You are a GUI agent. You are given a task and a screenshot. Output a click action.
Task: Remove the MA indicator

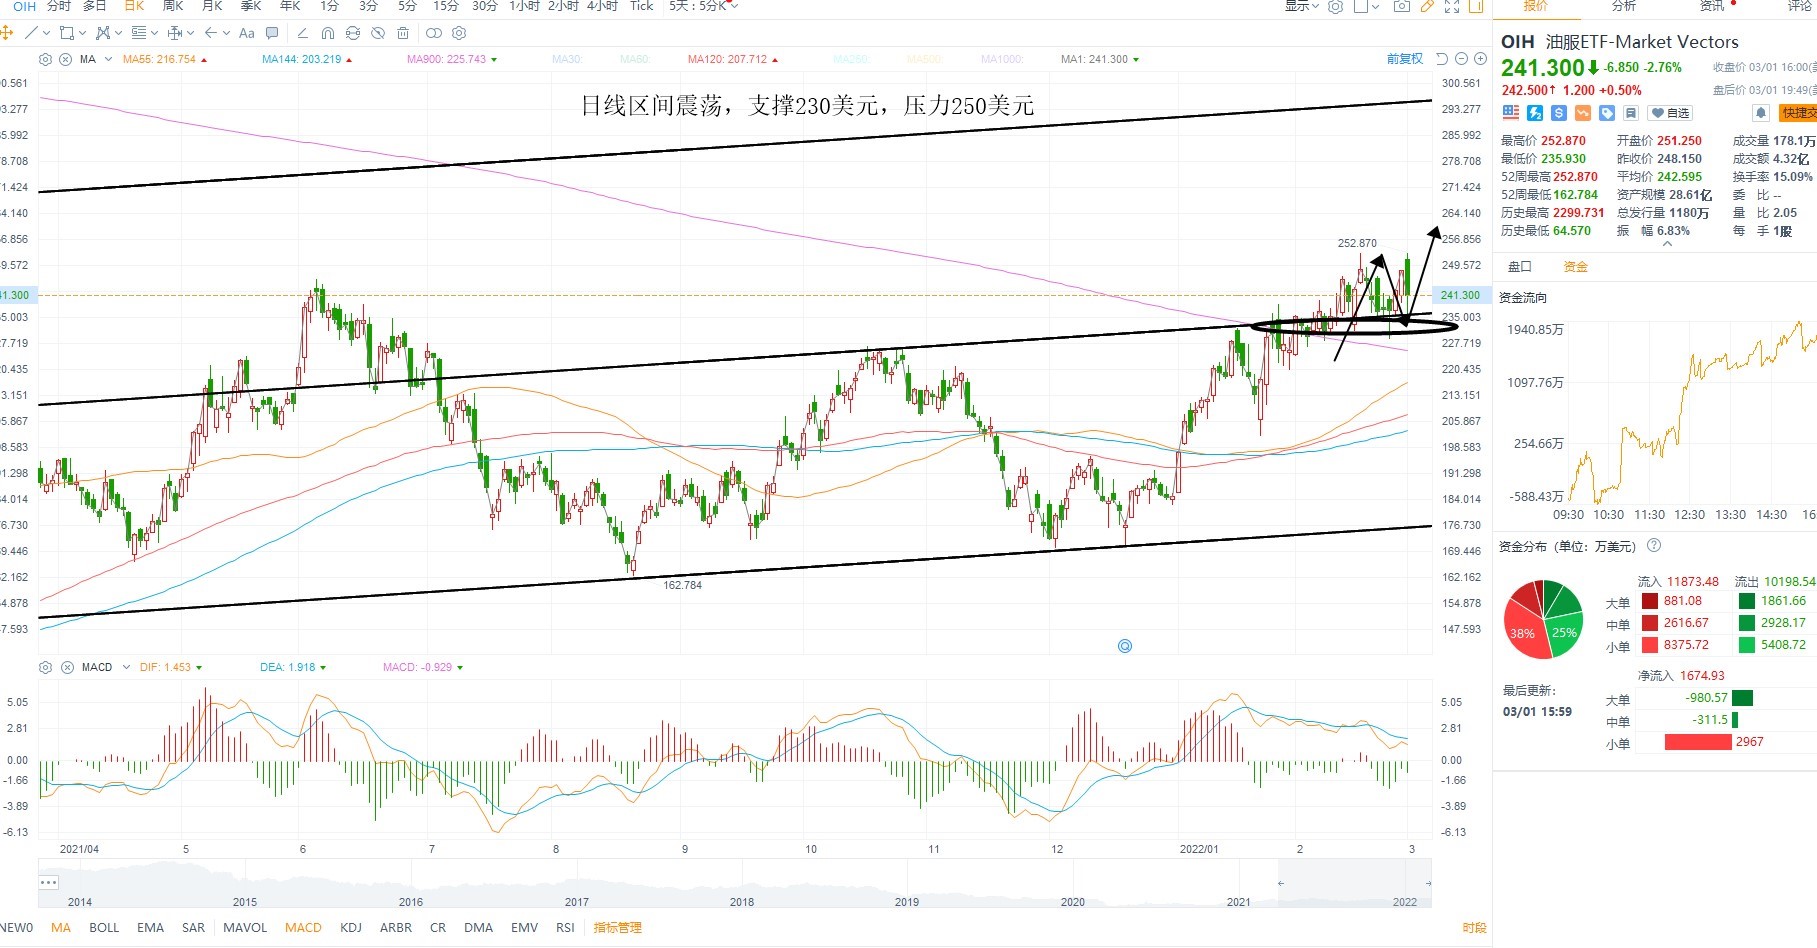[x=66, y=59]
